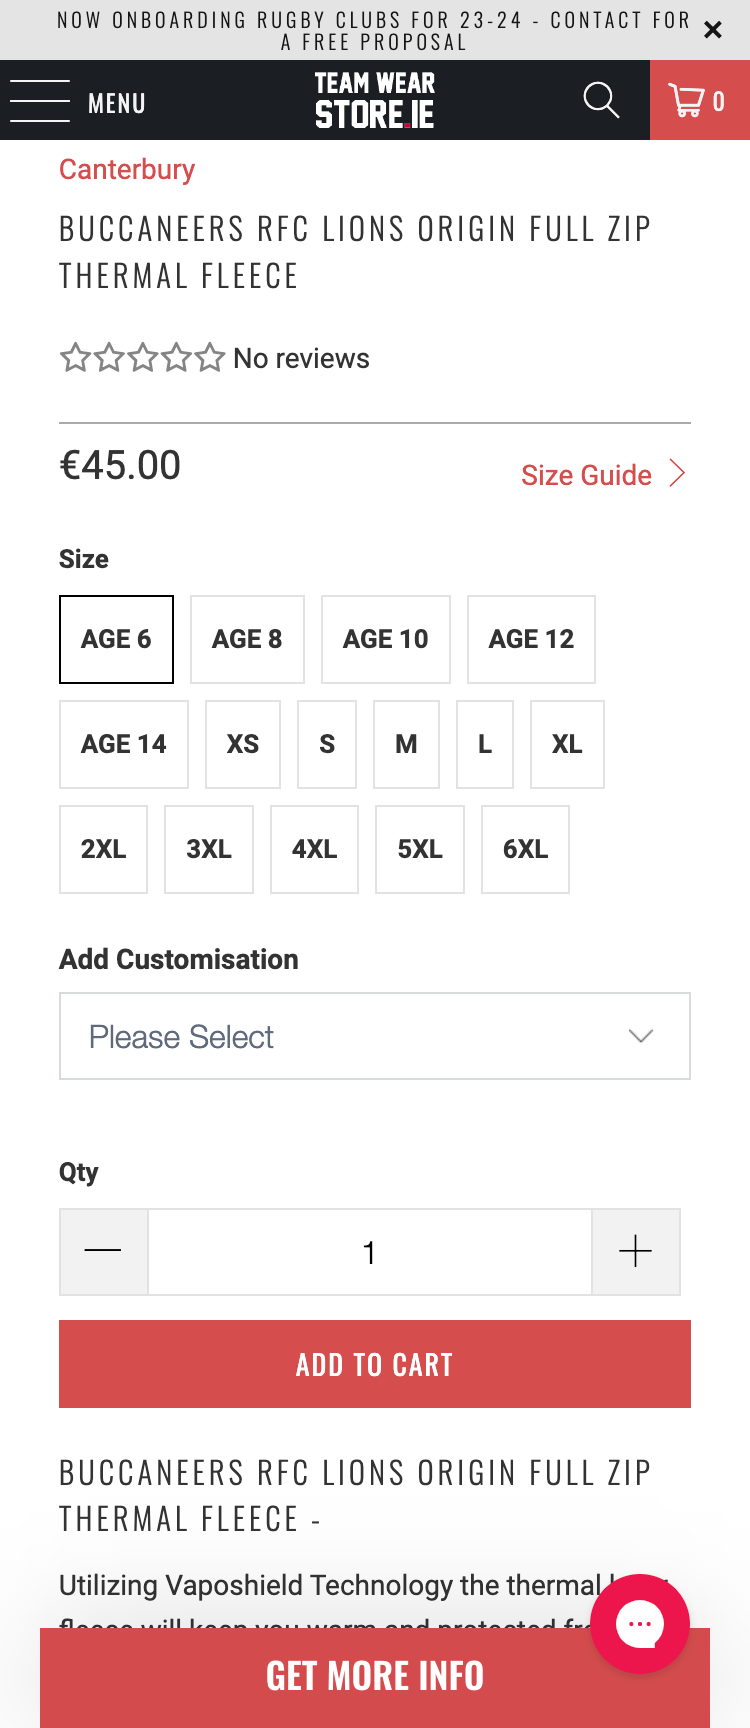The image size is (750, 1728).
Task: Decrease quantity with minus button
Action: click(x=103, y=1252)
